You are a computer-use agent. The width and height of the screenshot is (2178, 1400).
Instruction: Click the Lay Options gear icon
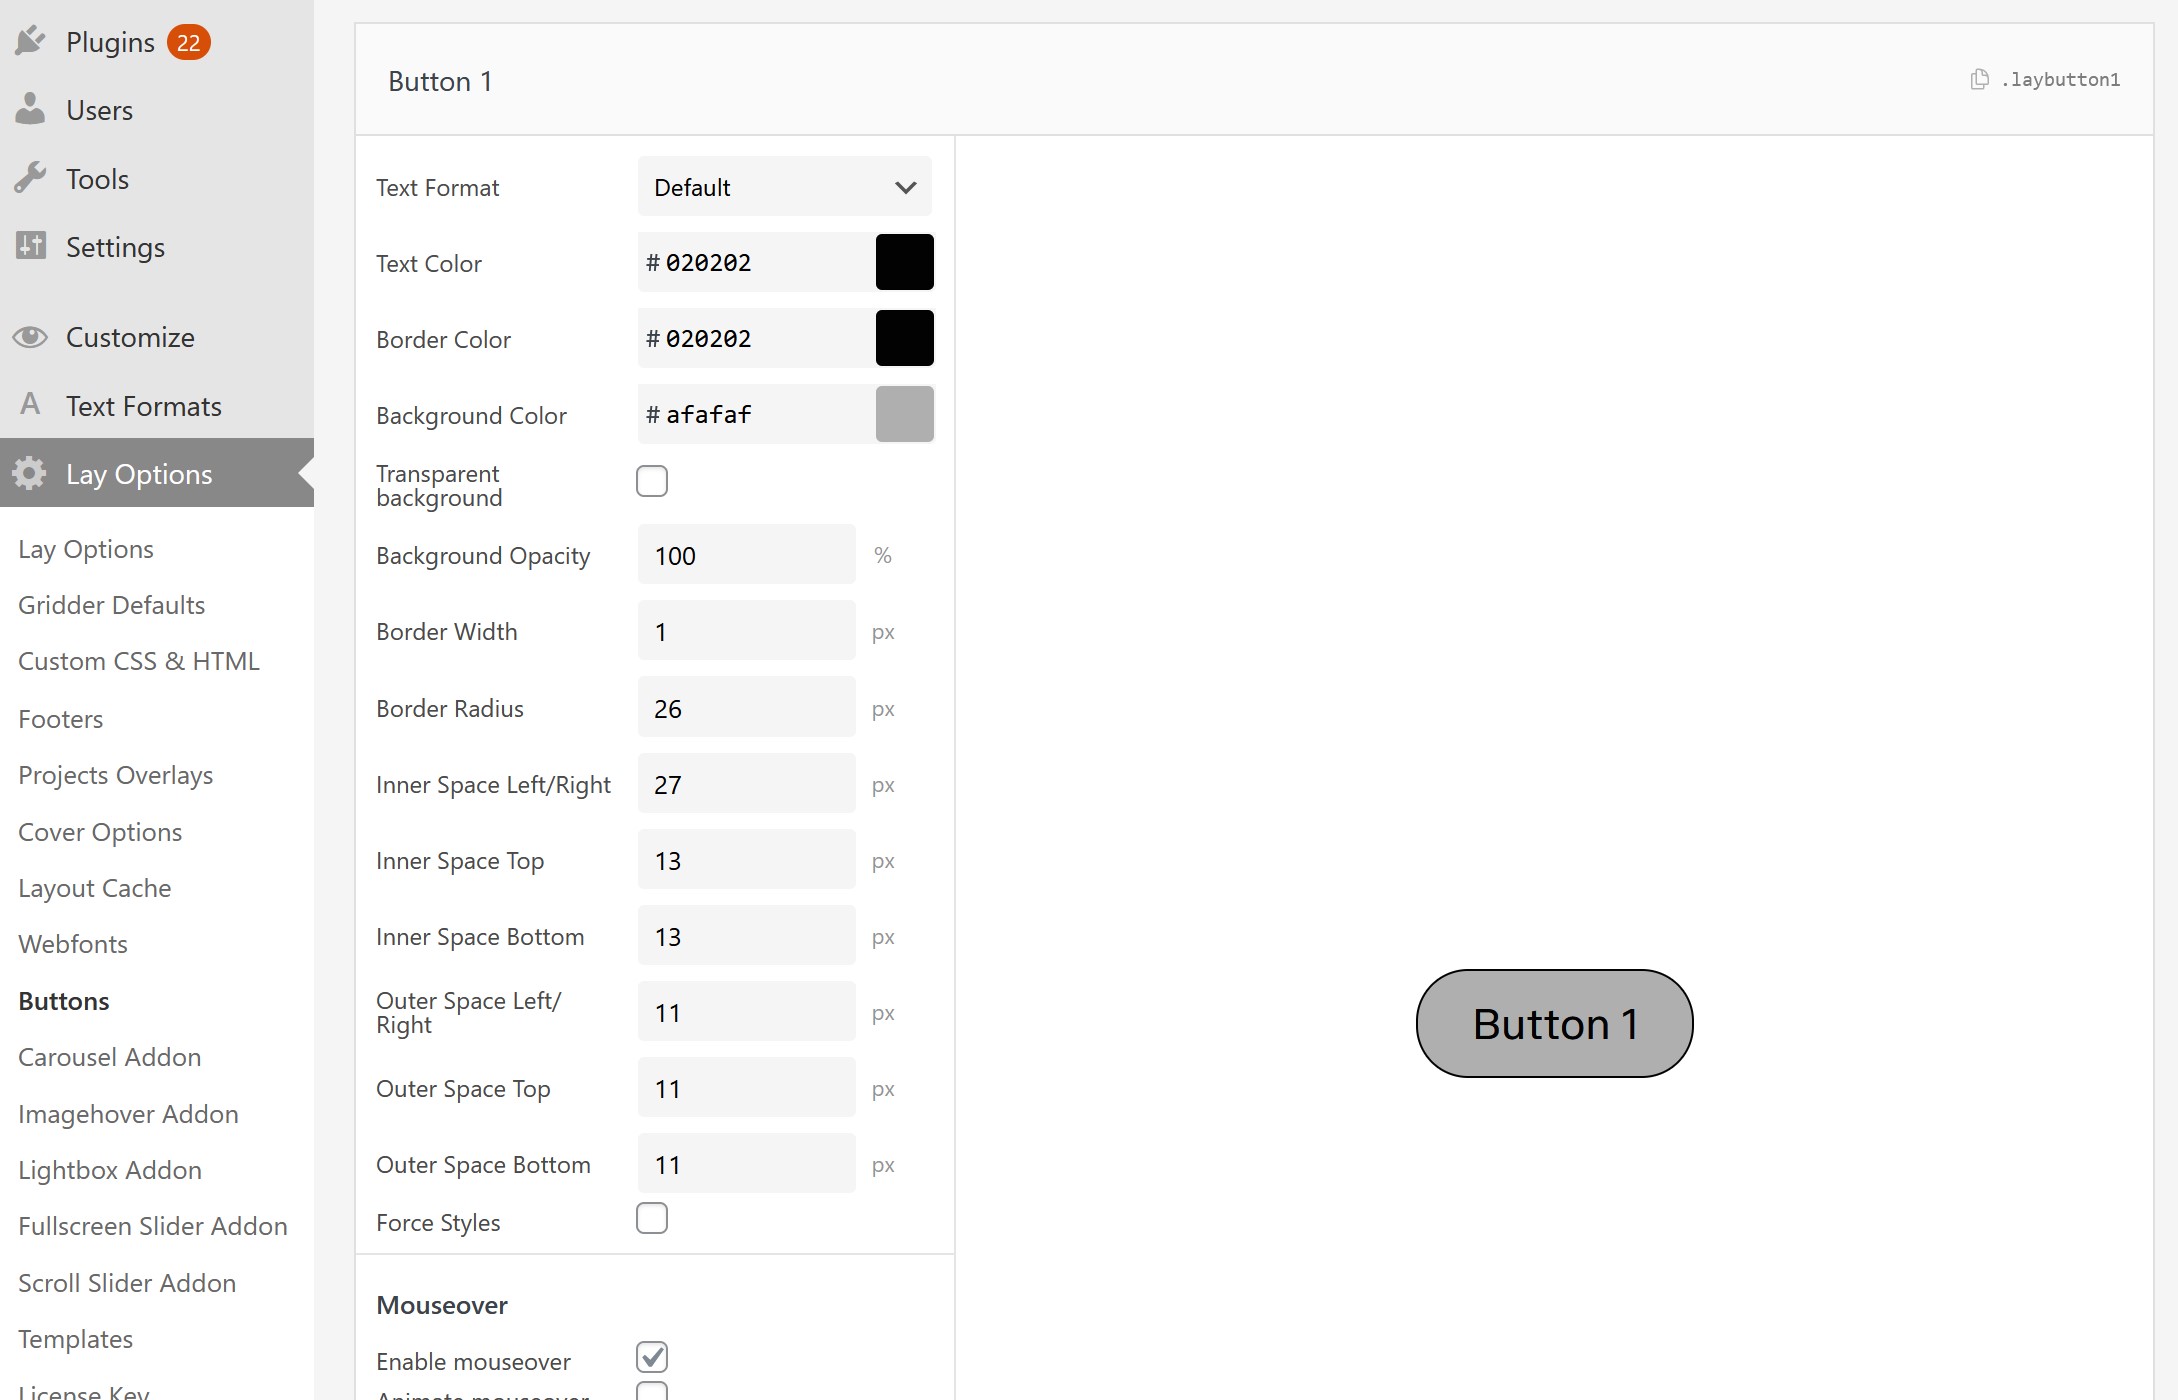31,473
